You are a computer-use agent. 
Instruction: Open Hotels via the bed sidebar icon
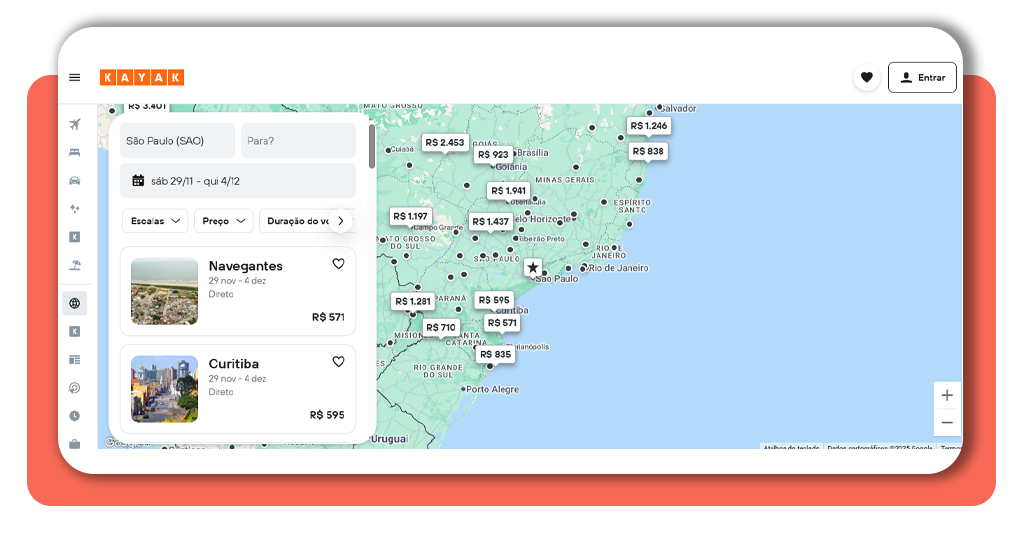point(74,153)
